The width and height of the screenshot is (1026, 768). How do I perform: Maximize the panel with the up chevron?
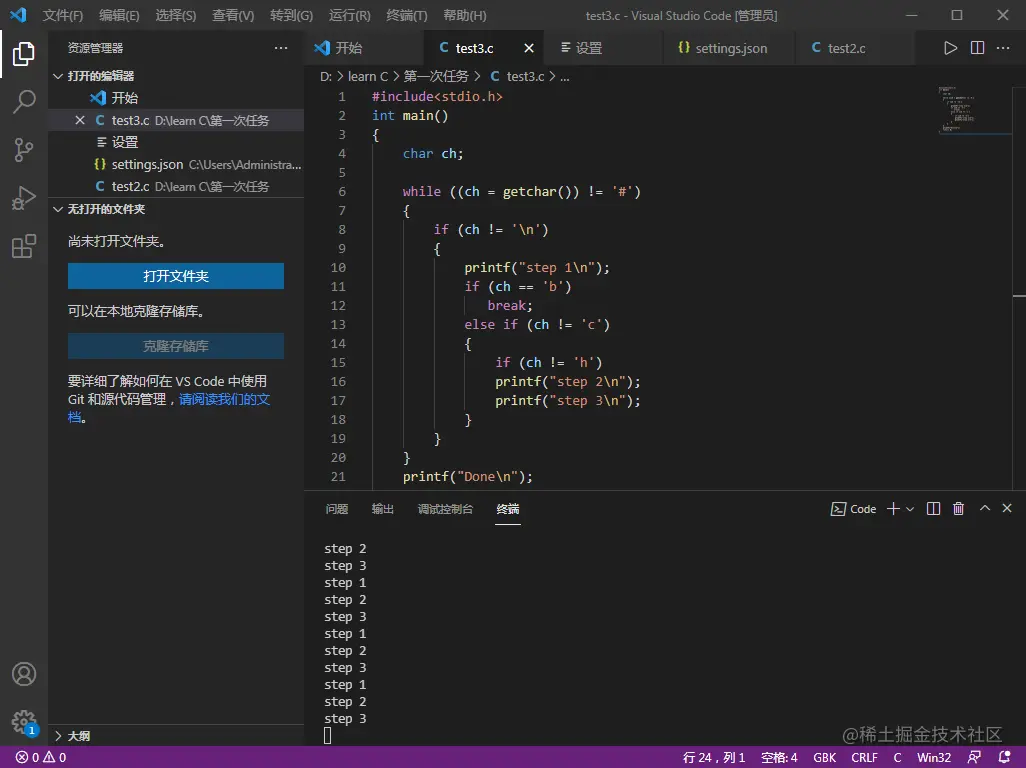984,509
